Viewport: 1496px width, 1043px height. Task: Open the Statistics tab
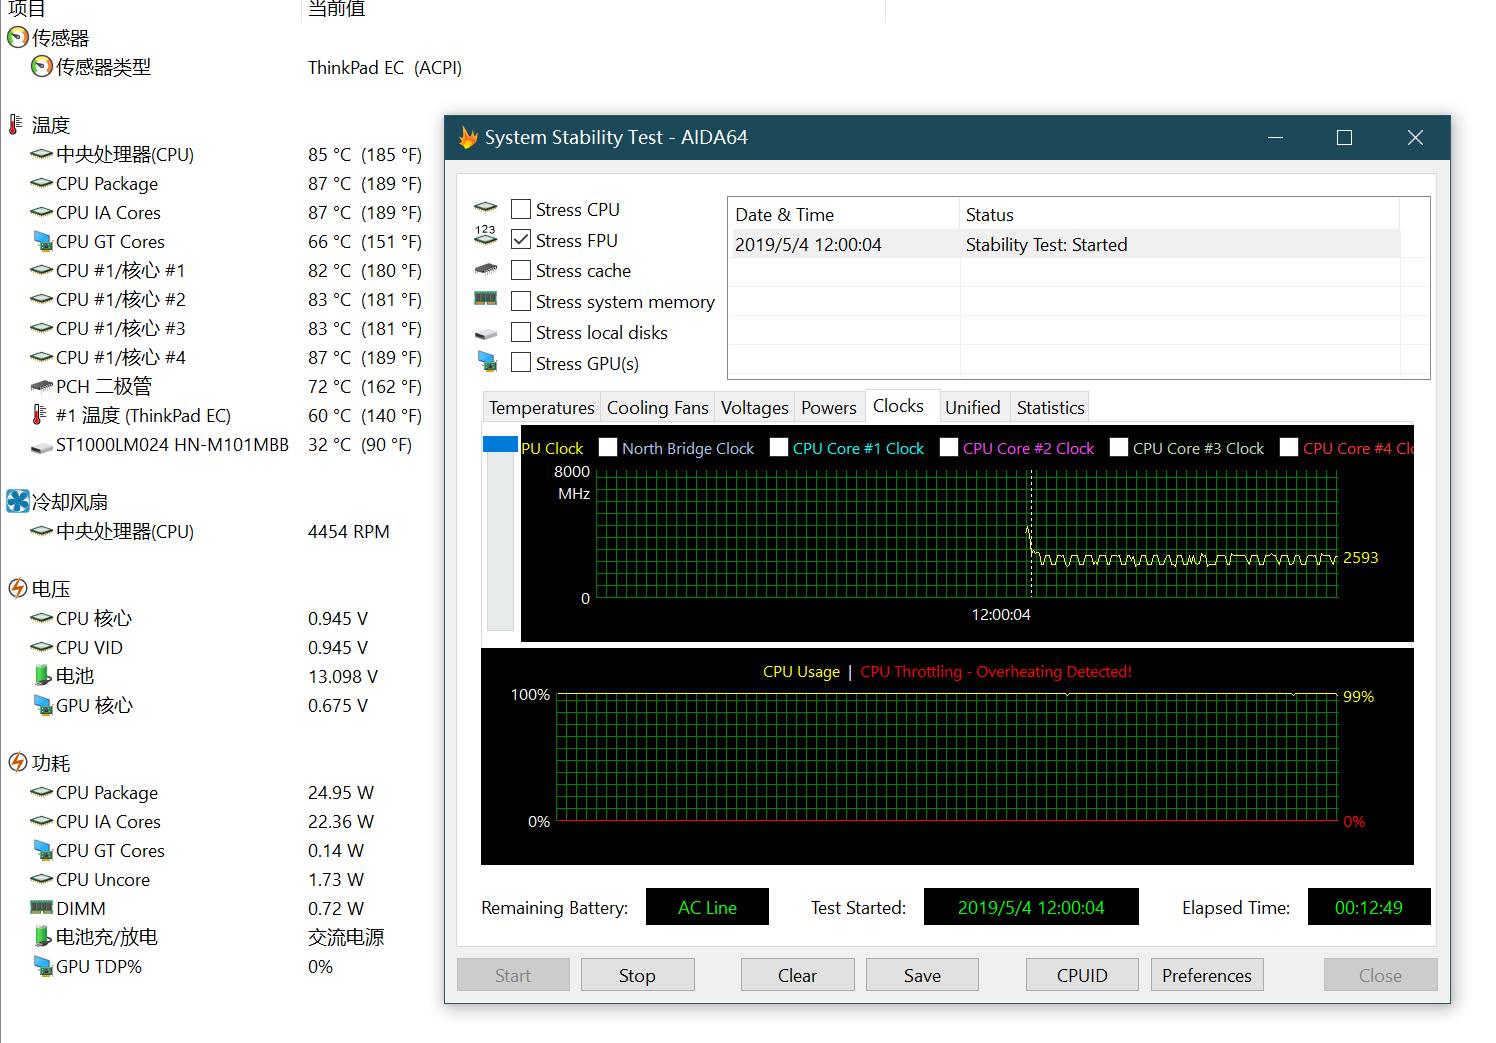[1050, 408]
